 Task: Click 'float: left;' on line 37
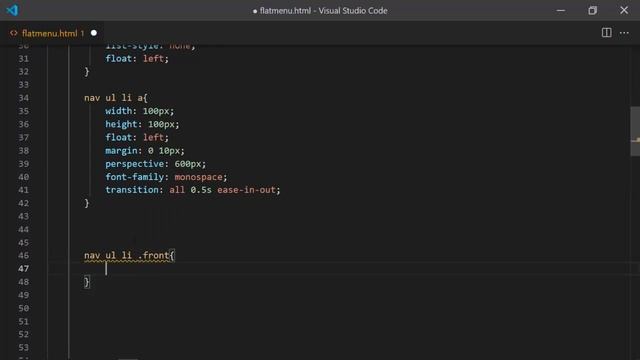point(137,137)
